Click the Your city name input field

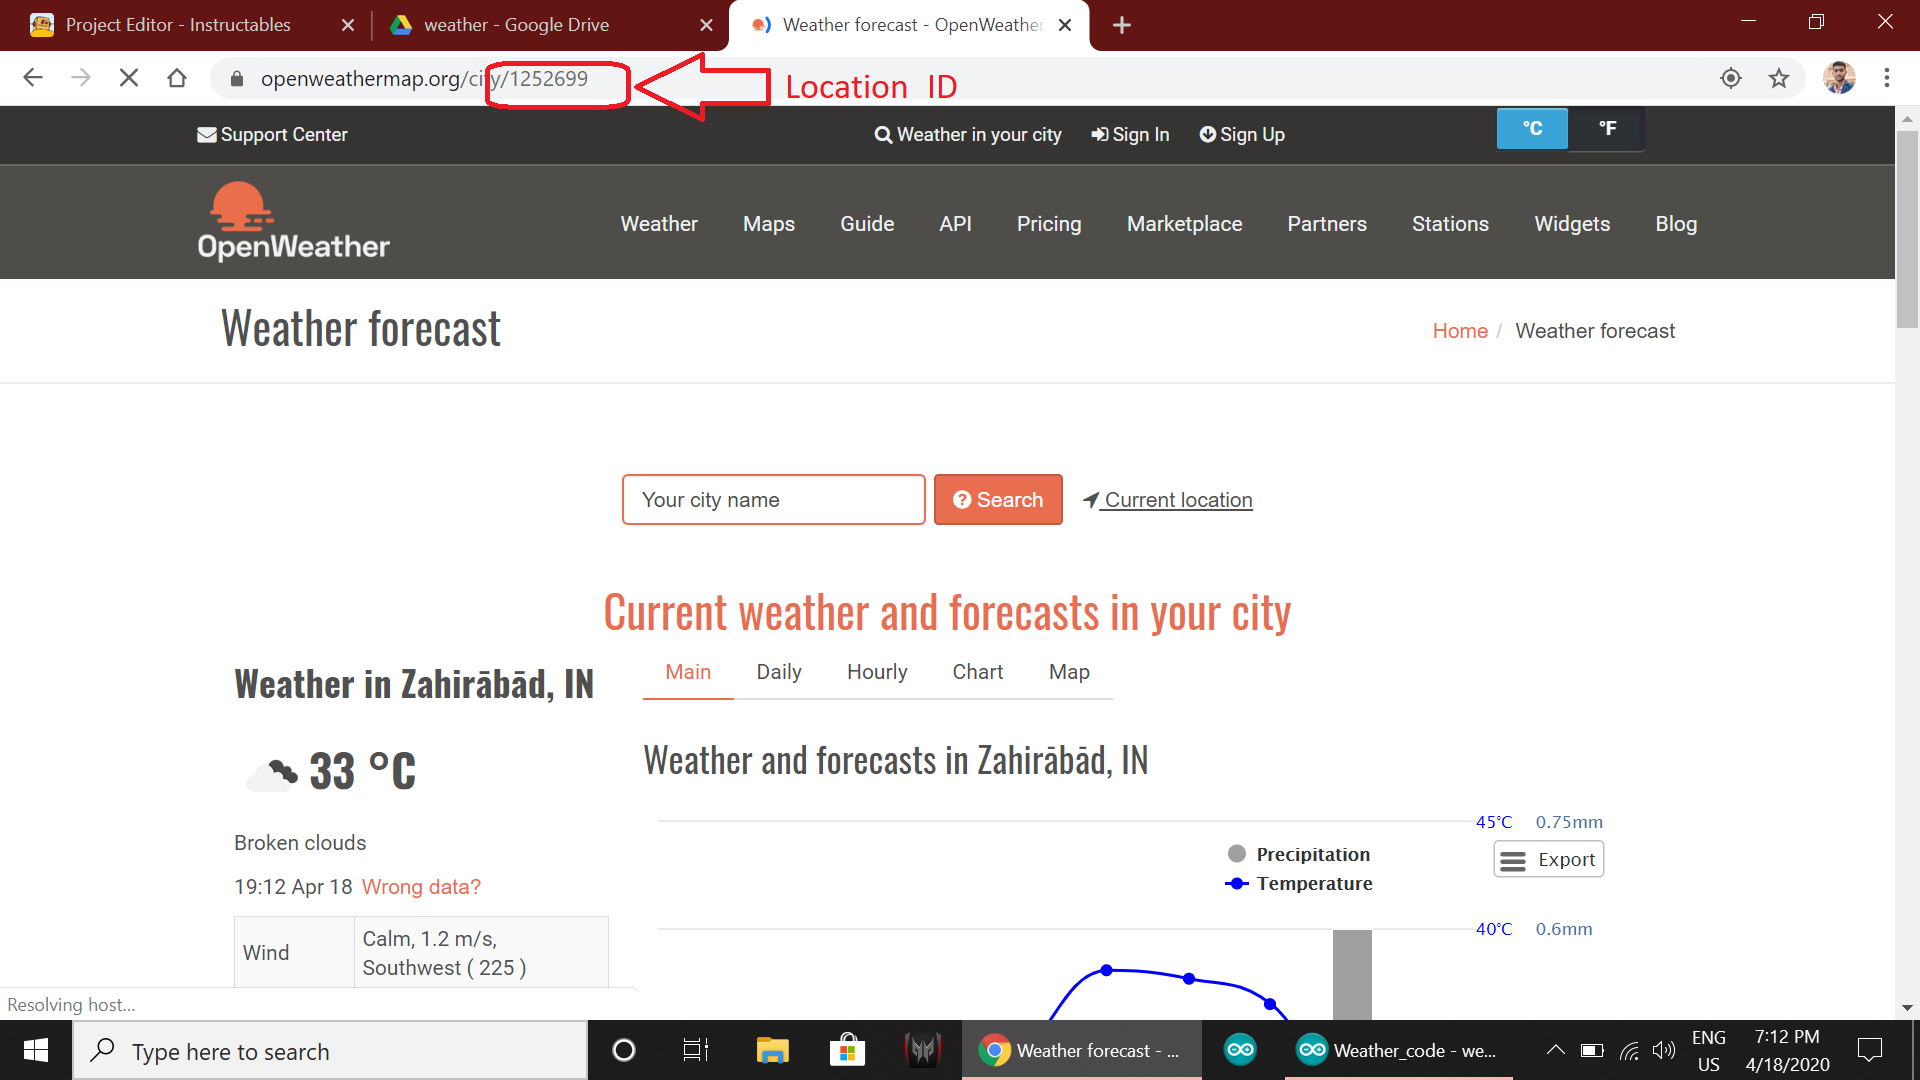[773, 500]
